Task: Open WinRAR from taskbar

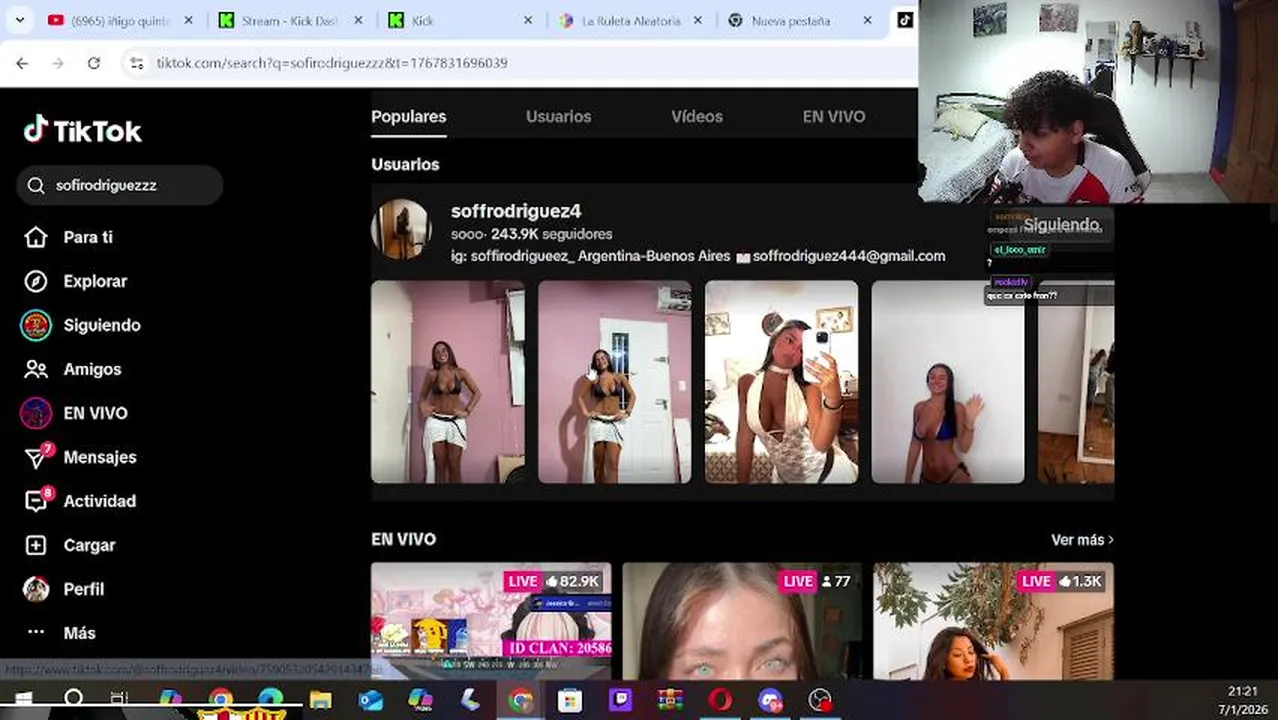Action: coord(670,700)
